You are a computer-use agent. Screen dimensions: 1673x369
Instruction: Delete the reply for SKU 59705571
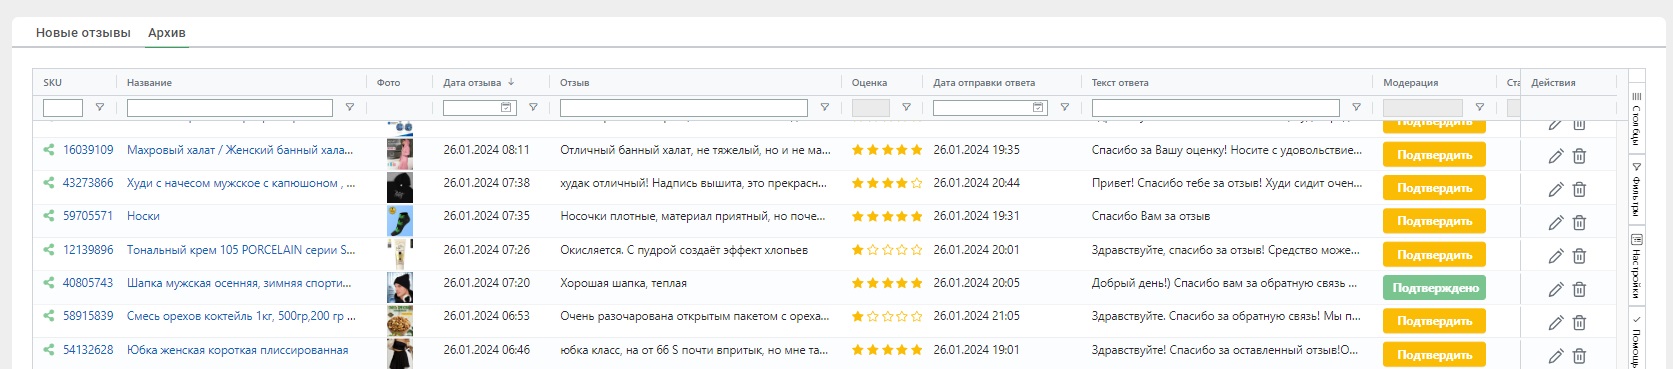tap(1580, 222)
